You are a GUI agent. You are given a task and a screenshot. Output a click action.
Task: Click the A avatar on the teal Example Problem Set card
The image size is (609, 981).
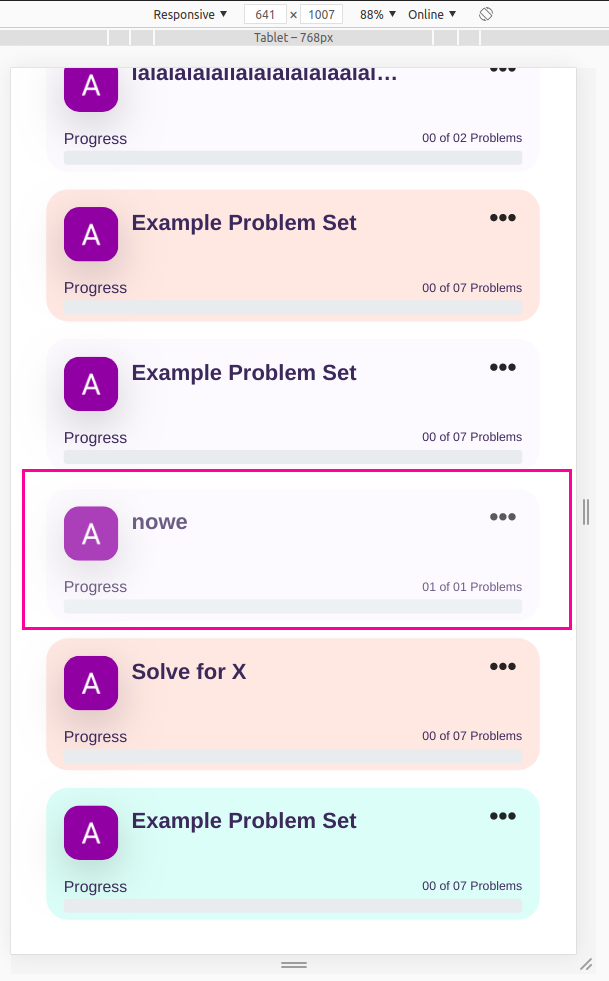point(90,833)
